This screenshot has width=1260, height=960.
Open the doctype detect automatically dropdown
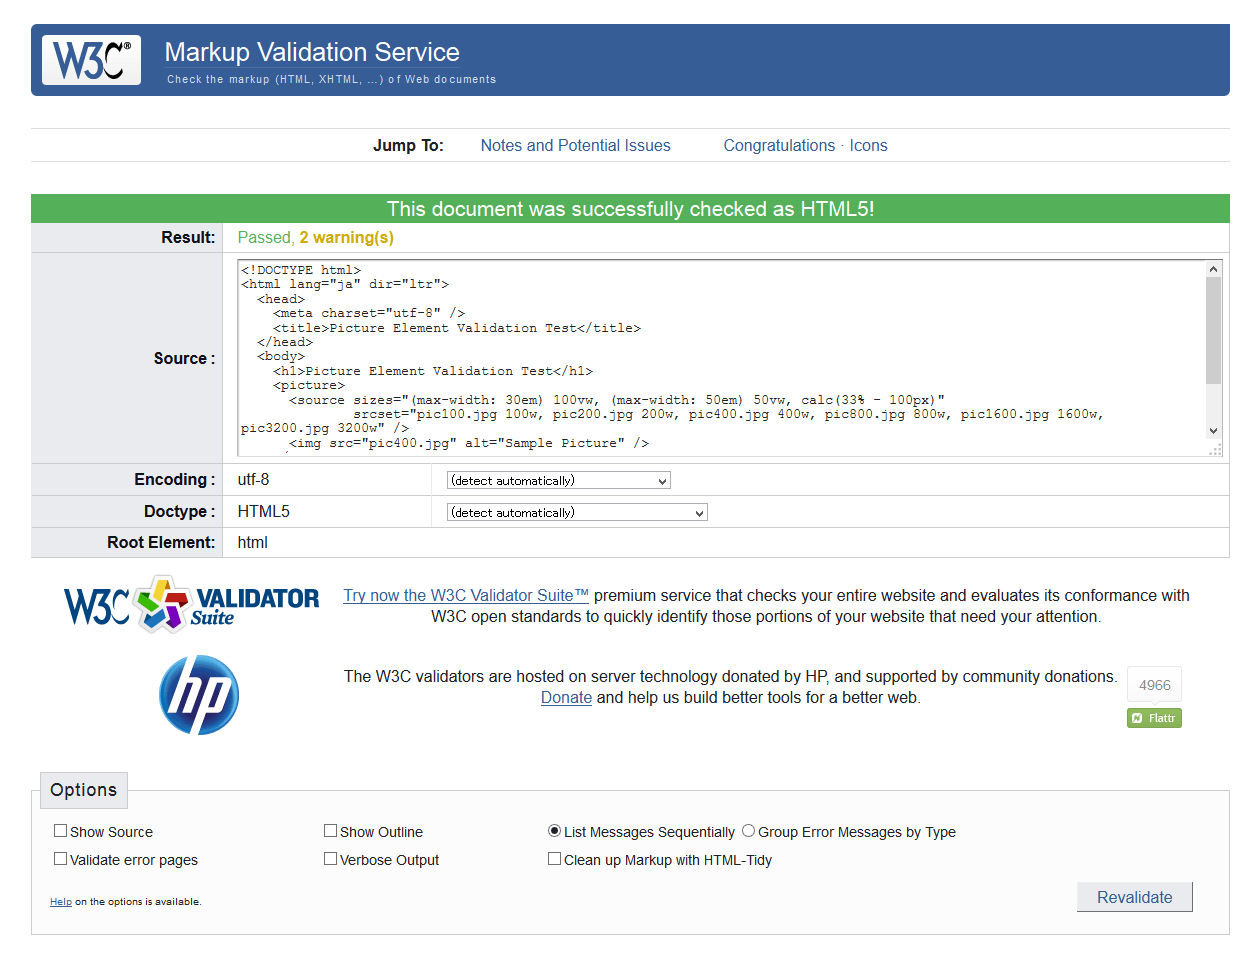click(576, 512)
